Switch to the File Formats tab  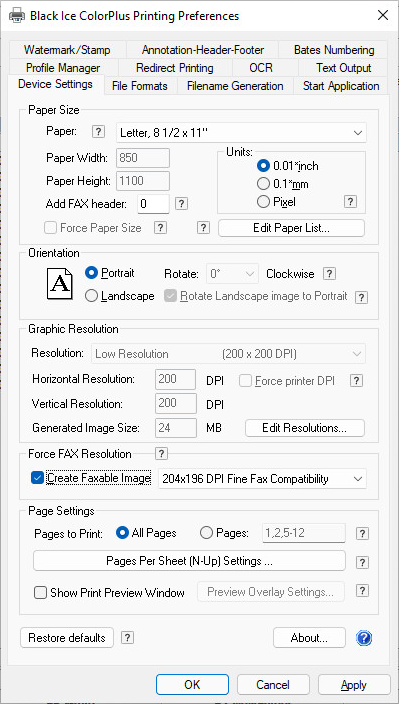pos(140,86)
